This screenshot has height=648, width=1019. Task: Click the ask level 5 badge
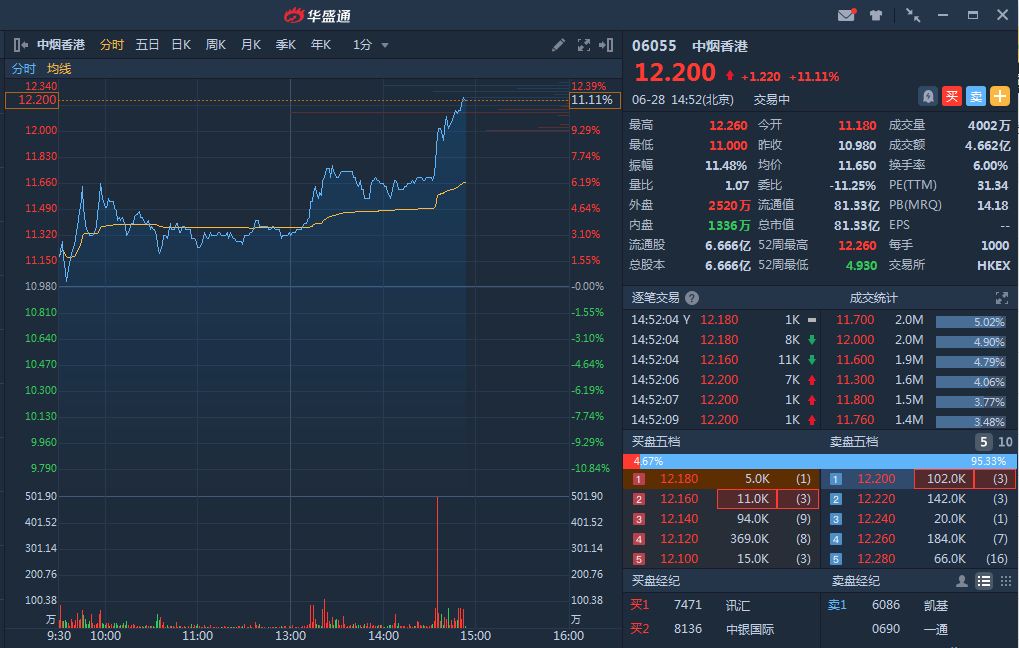(836, 559)
